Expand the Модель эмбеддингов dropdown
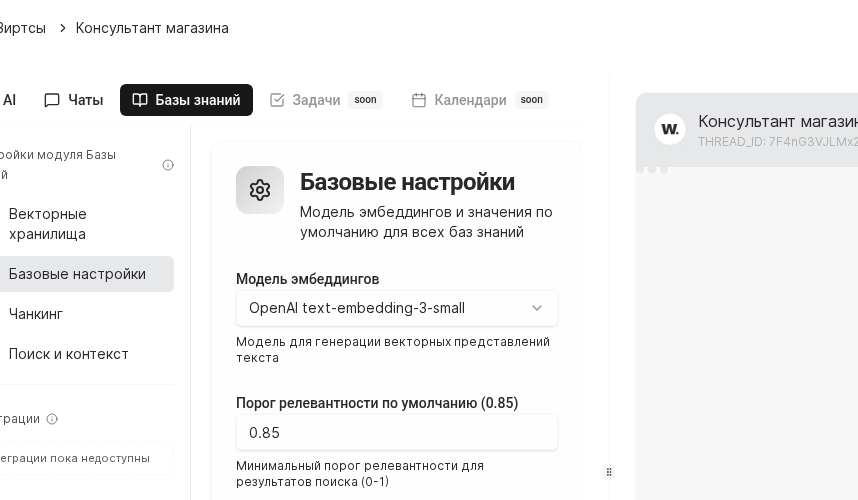858x500 pixels. tap(397, 309)
